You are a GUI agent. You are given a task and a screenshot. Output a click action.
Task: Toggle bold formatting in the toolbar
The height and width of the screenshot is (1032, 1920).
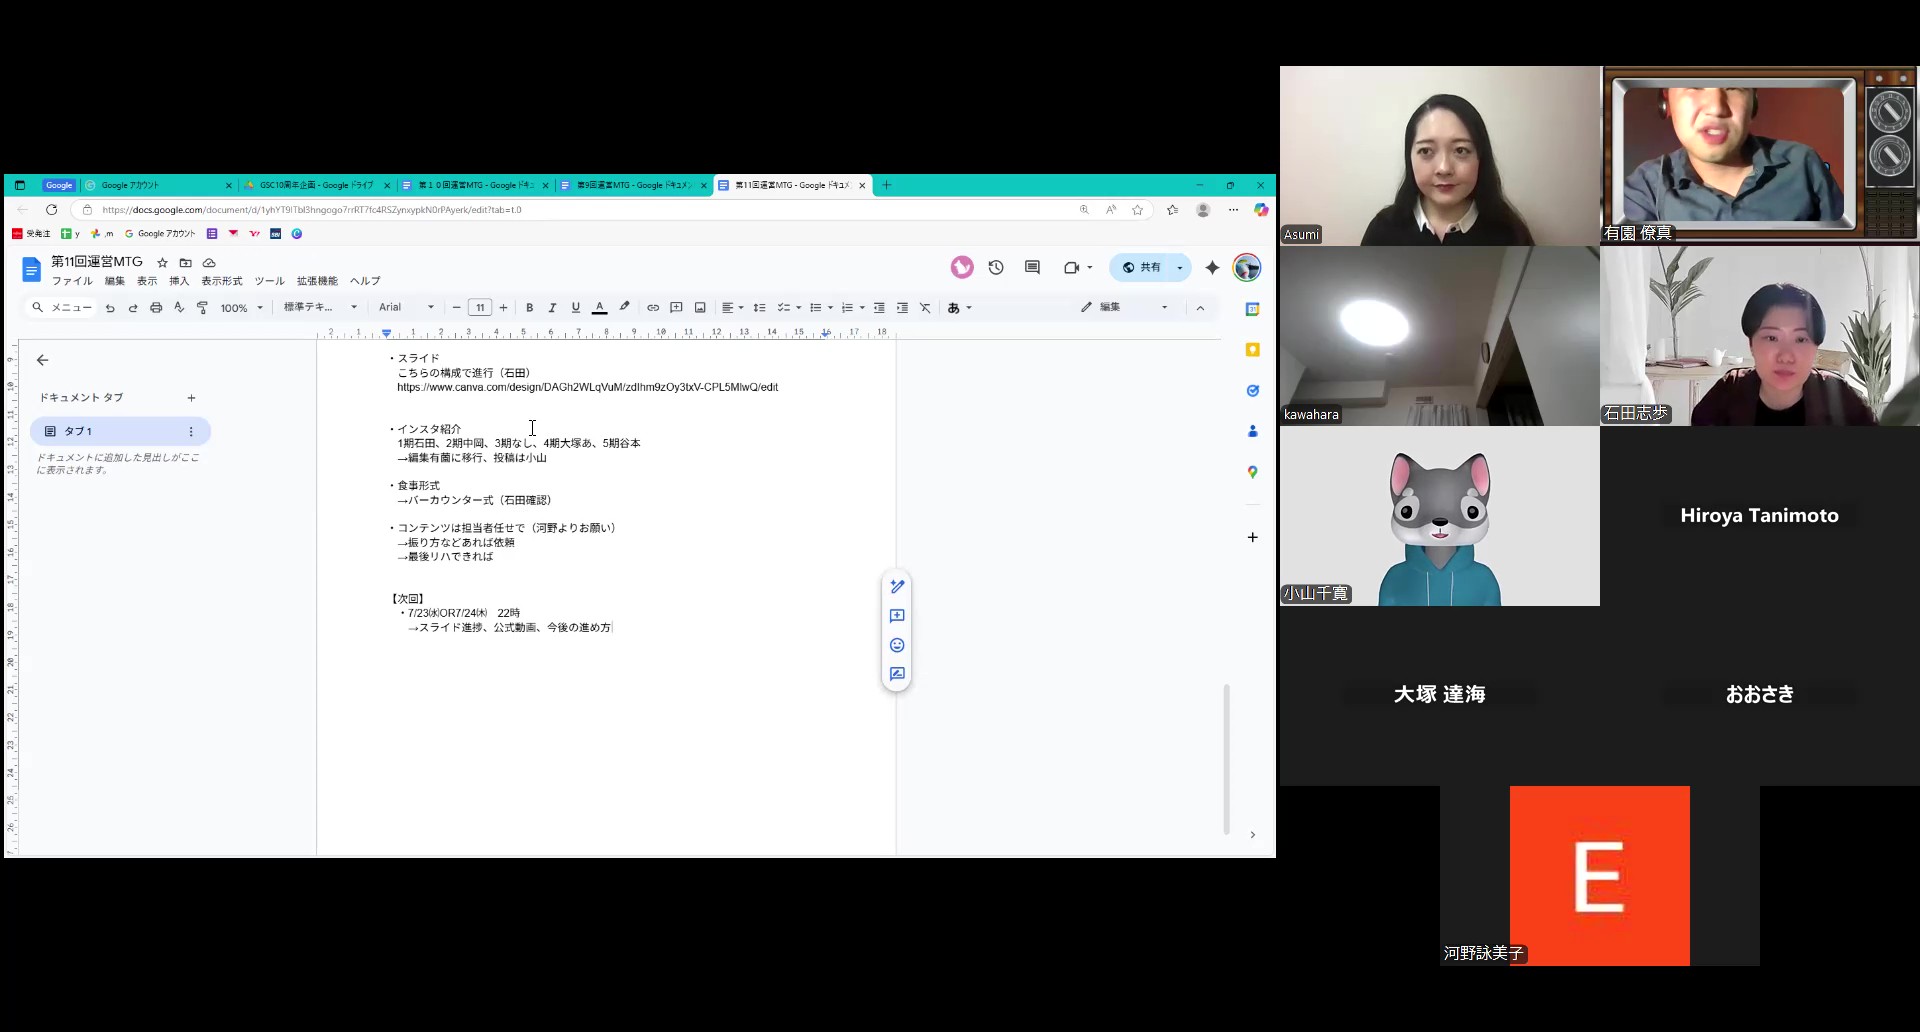point(529,308)
